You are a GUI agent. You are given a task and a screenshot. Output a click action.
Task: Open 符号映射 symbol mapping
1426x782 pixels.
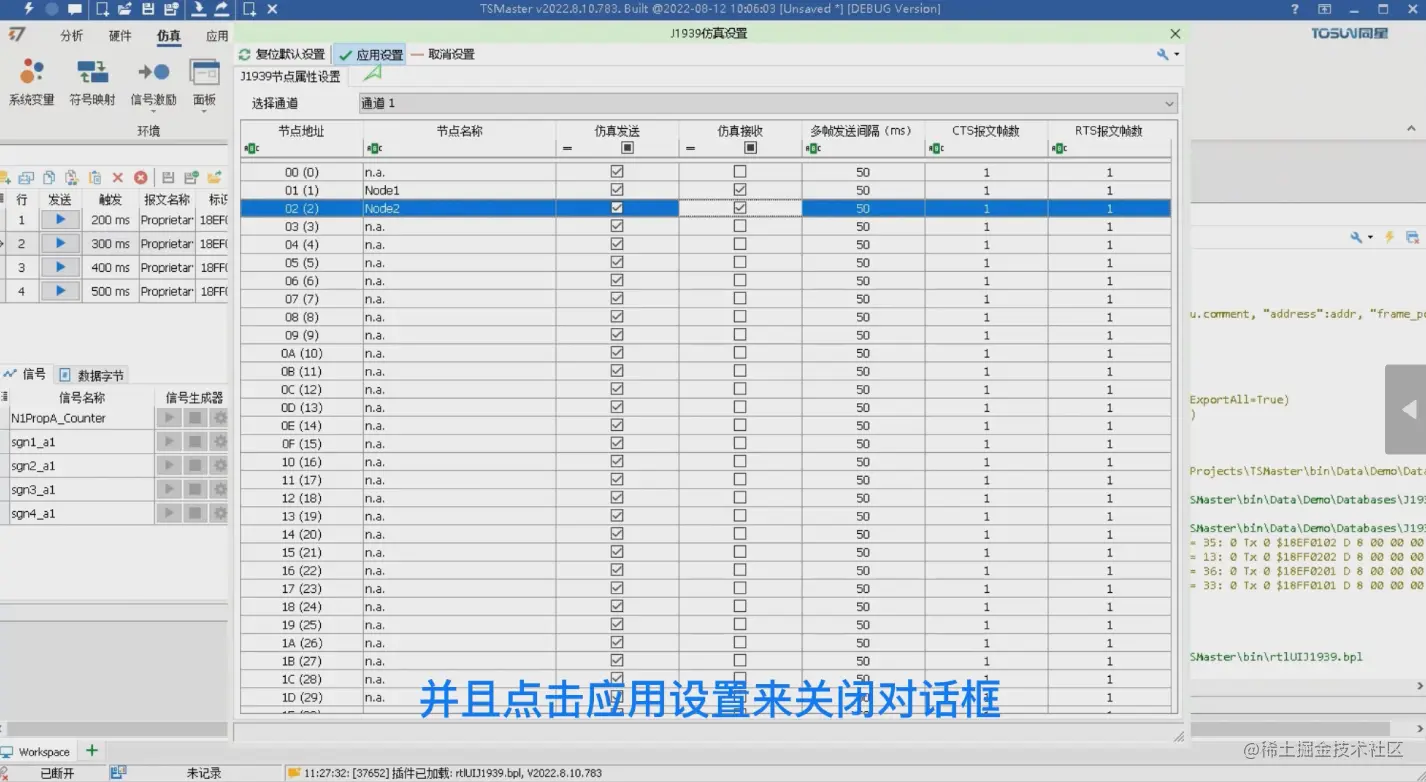(x=92, y=82)
